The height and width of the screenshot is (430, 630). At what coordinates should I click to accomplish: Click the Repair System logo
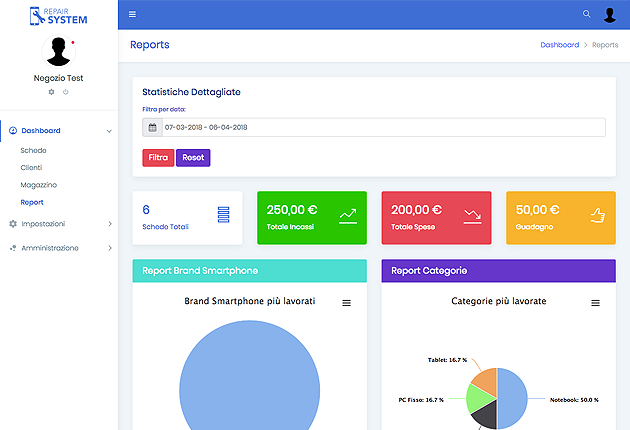58,15
